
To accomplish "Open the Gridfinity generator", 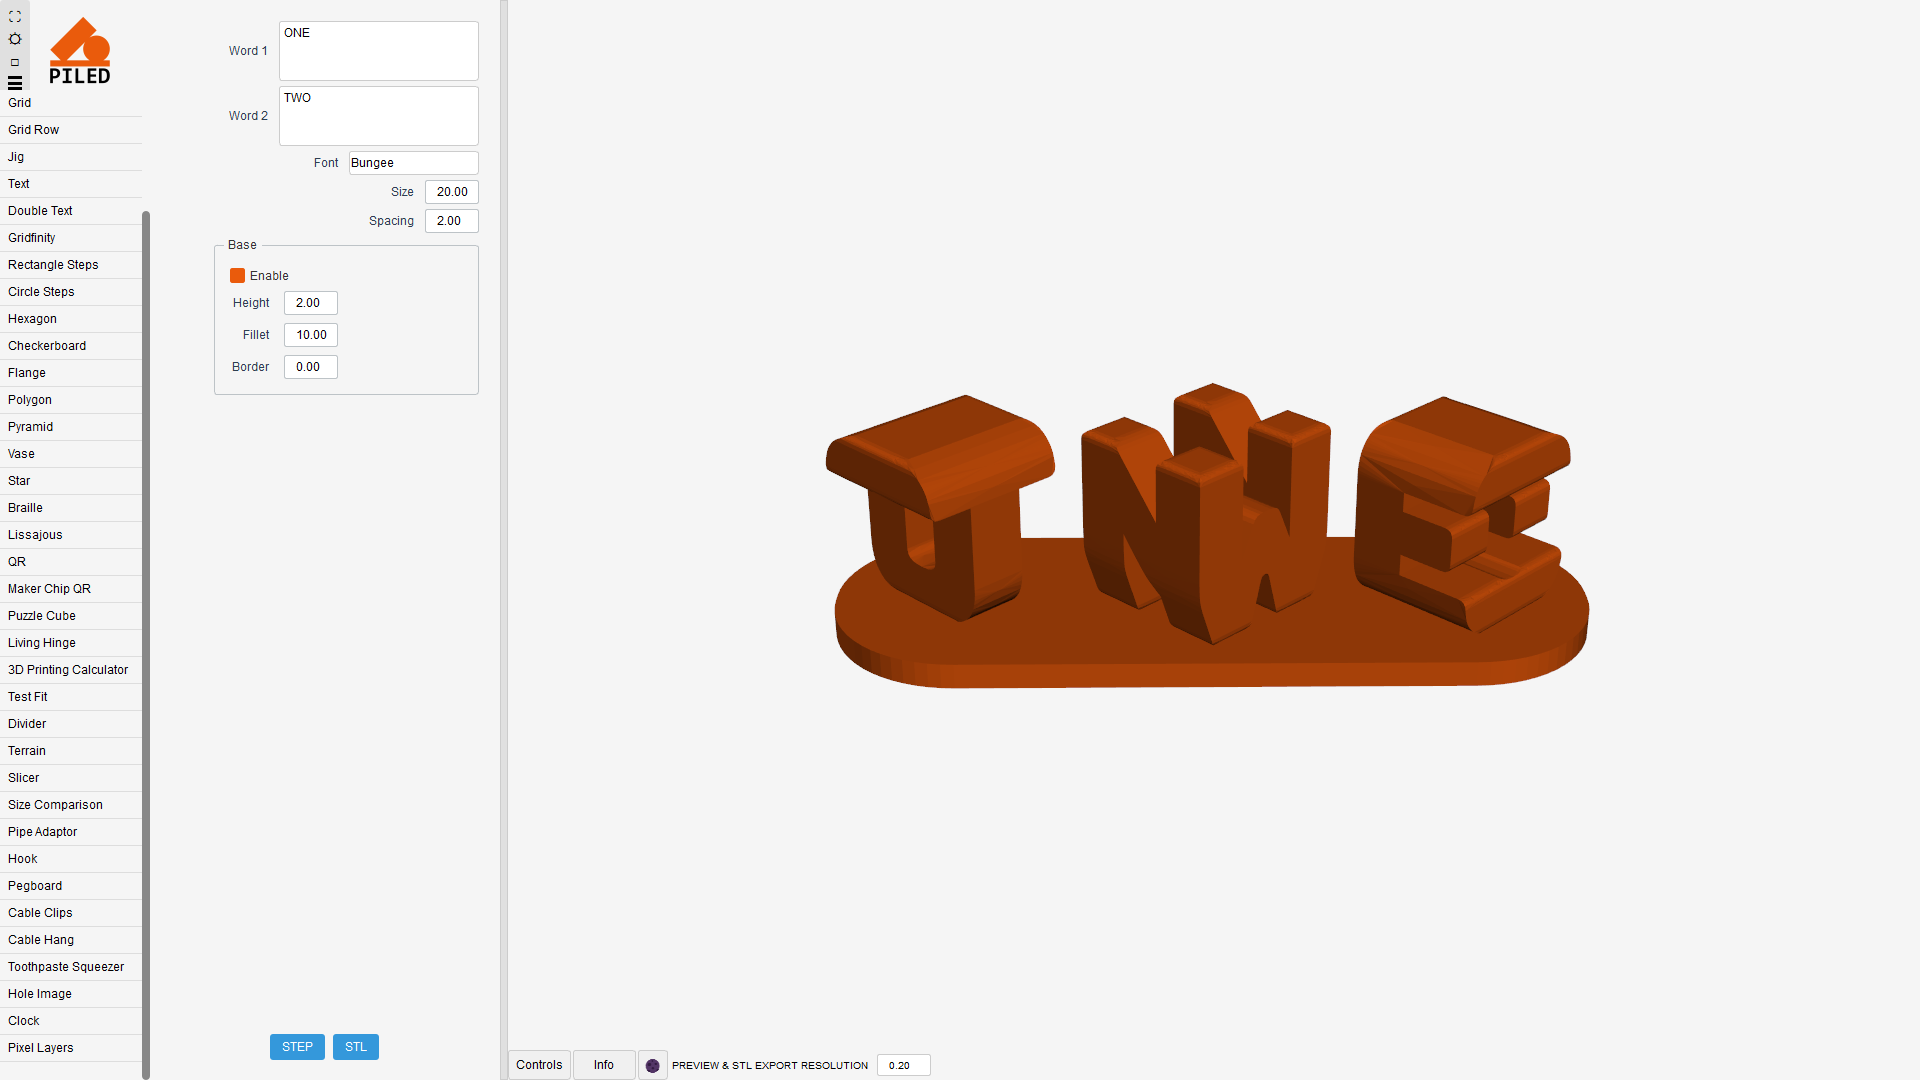I will pyautogui.click(x=70, y=238).
